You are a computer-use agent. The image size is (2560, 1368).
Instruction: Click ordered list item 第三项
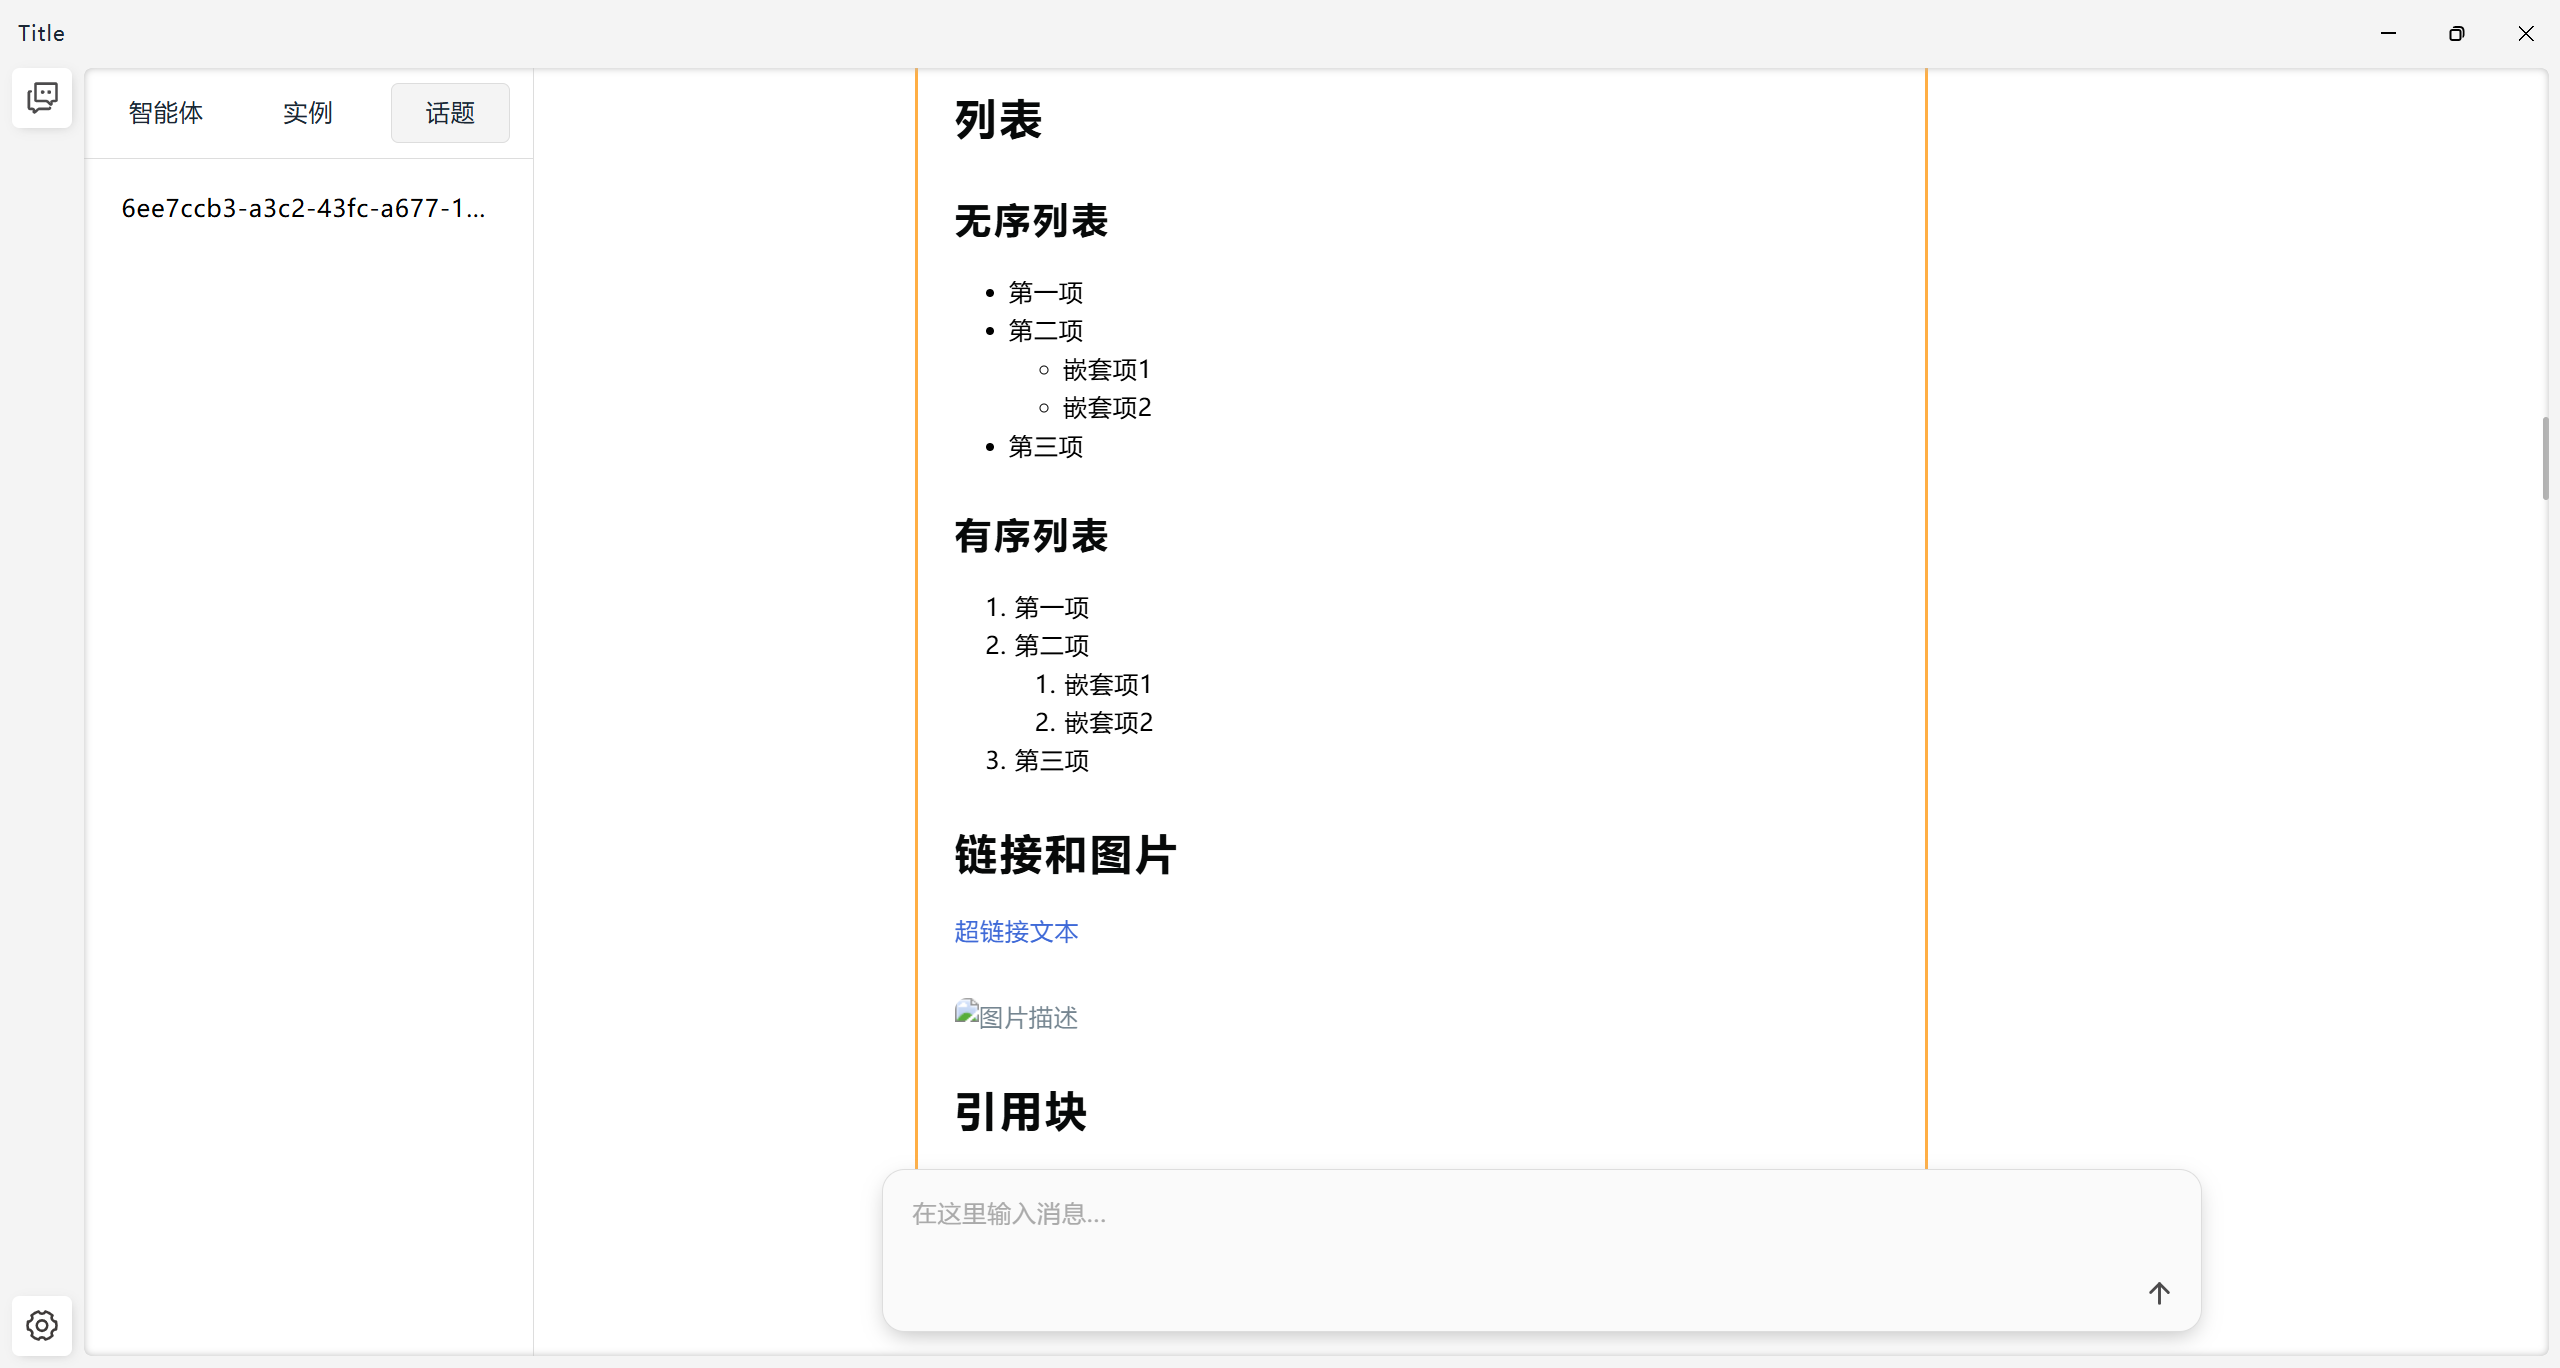[1052, 761]
